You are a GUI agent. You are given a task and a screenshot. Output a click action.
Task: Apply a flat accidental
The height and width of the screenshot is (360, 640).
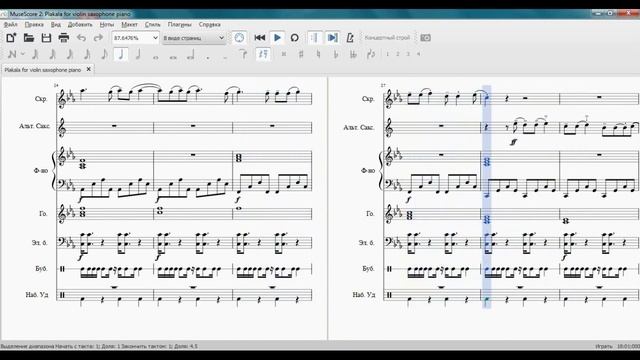(x=336, y=54)
